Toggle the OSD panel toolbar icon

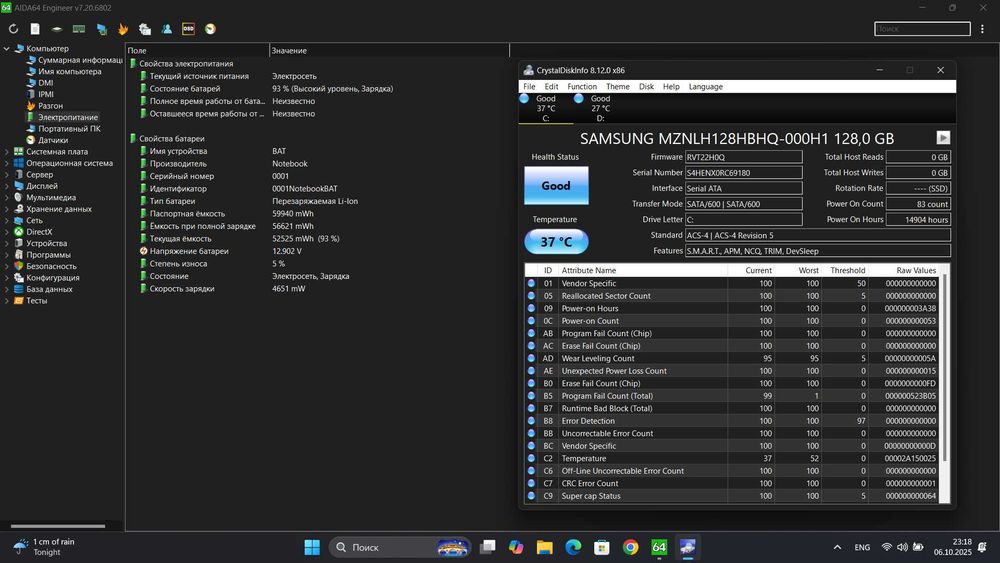pos(188,29)
